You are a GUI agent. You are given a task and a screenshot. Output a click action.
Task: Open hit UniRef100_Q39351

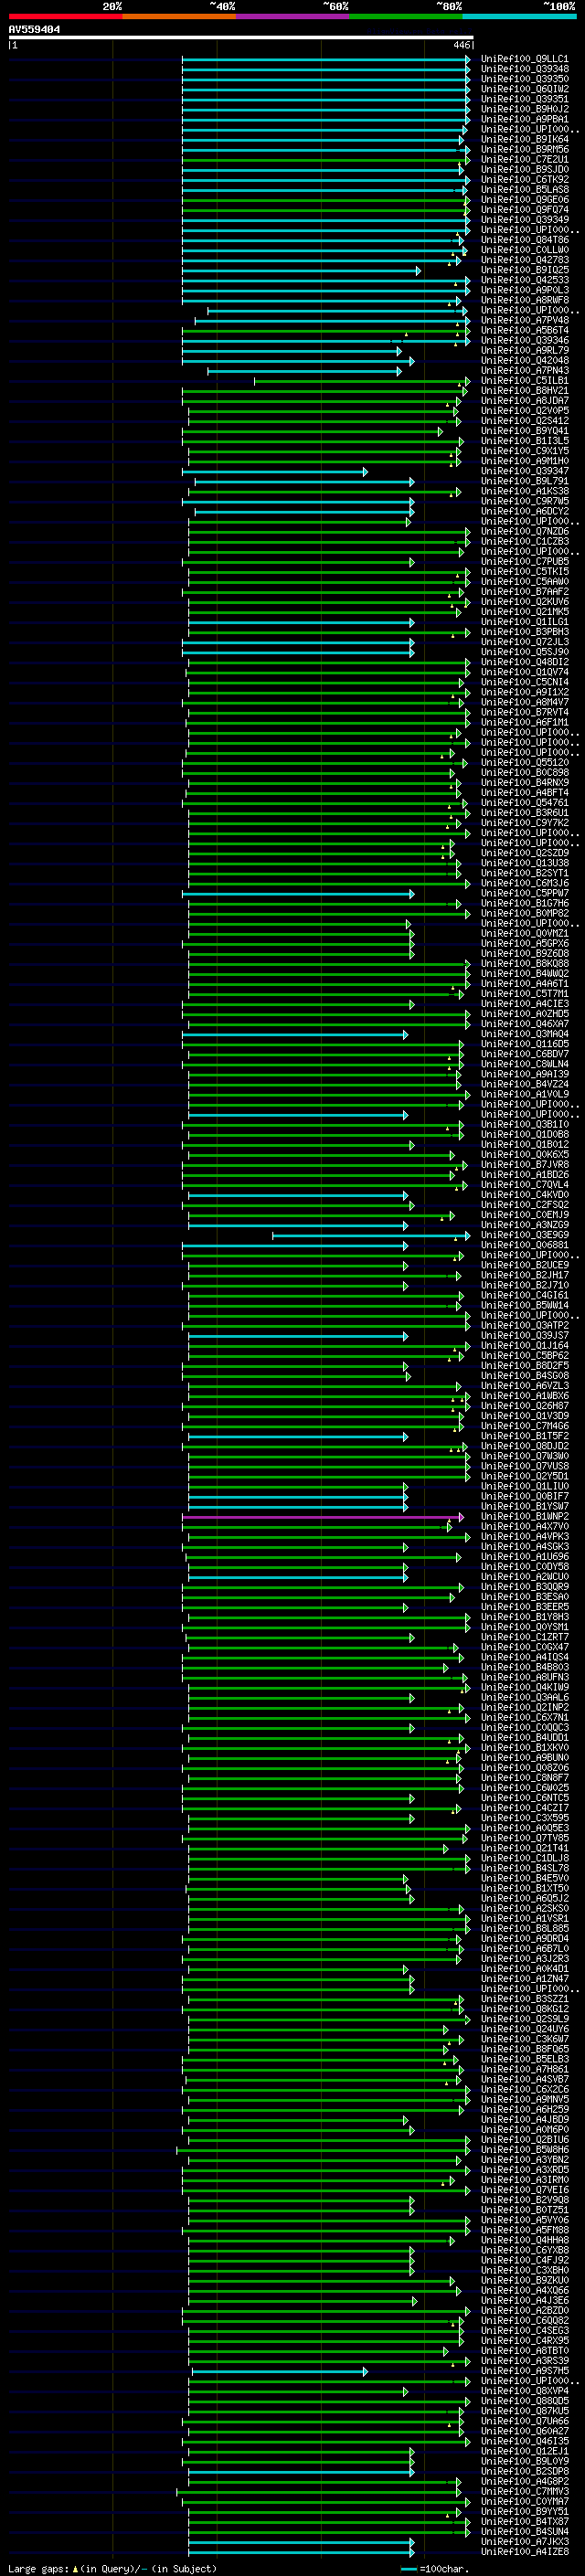coord(524,99)
